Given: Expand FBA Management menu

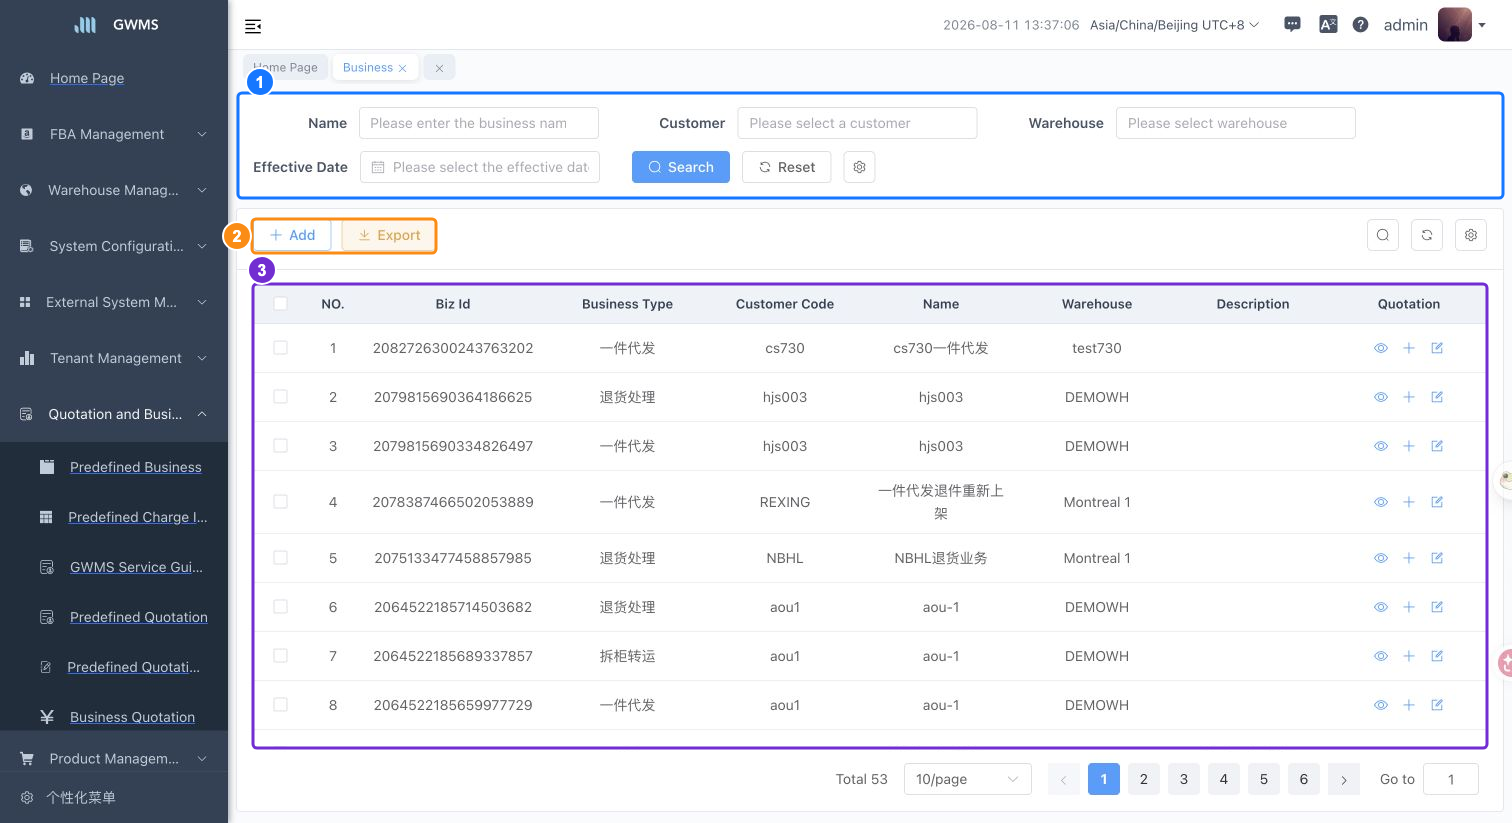Looking at the screenshot, I should 114,134.
